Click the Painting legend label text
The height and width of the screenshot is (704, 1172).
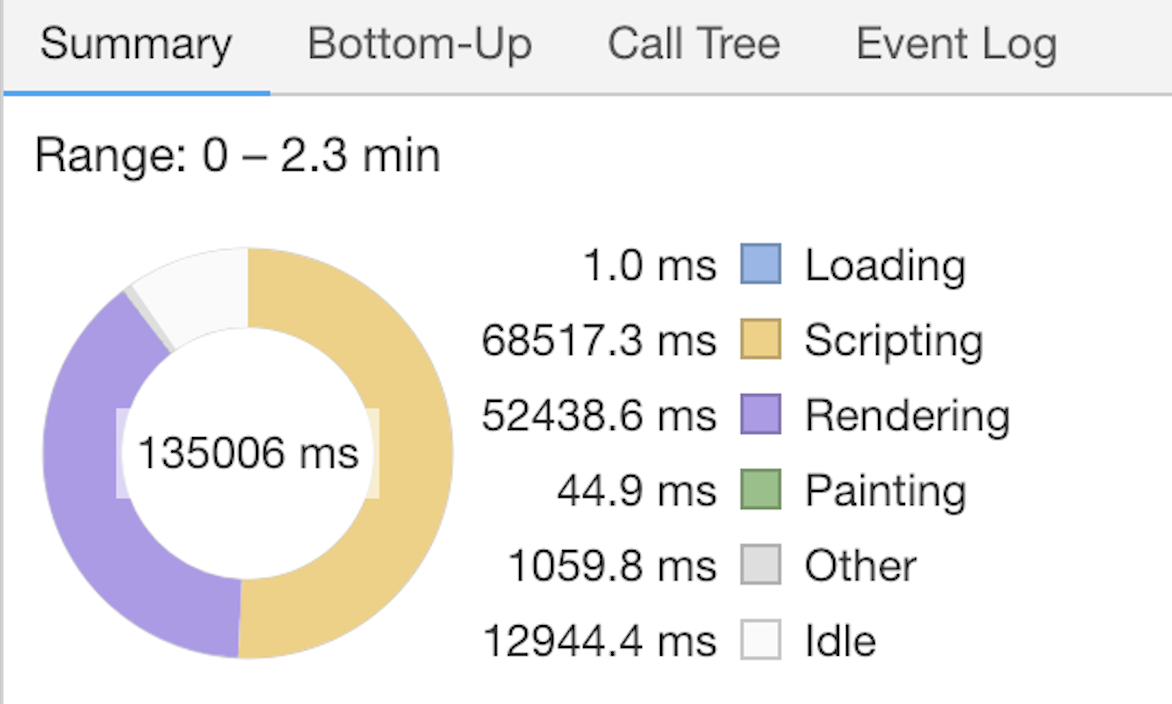[885, 491]
